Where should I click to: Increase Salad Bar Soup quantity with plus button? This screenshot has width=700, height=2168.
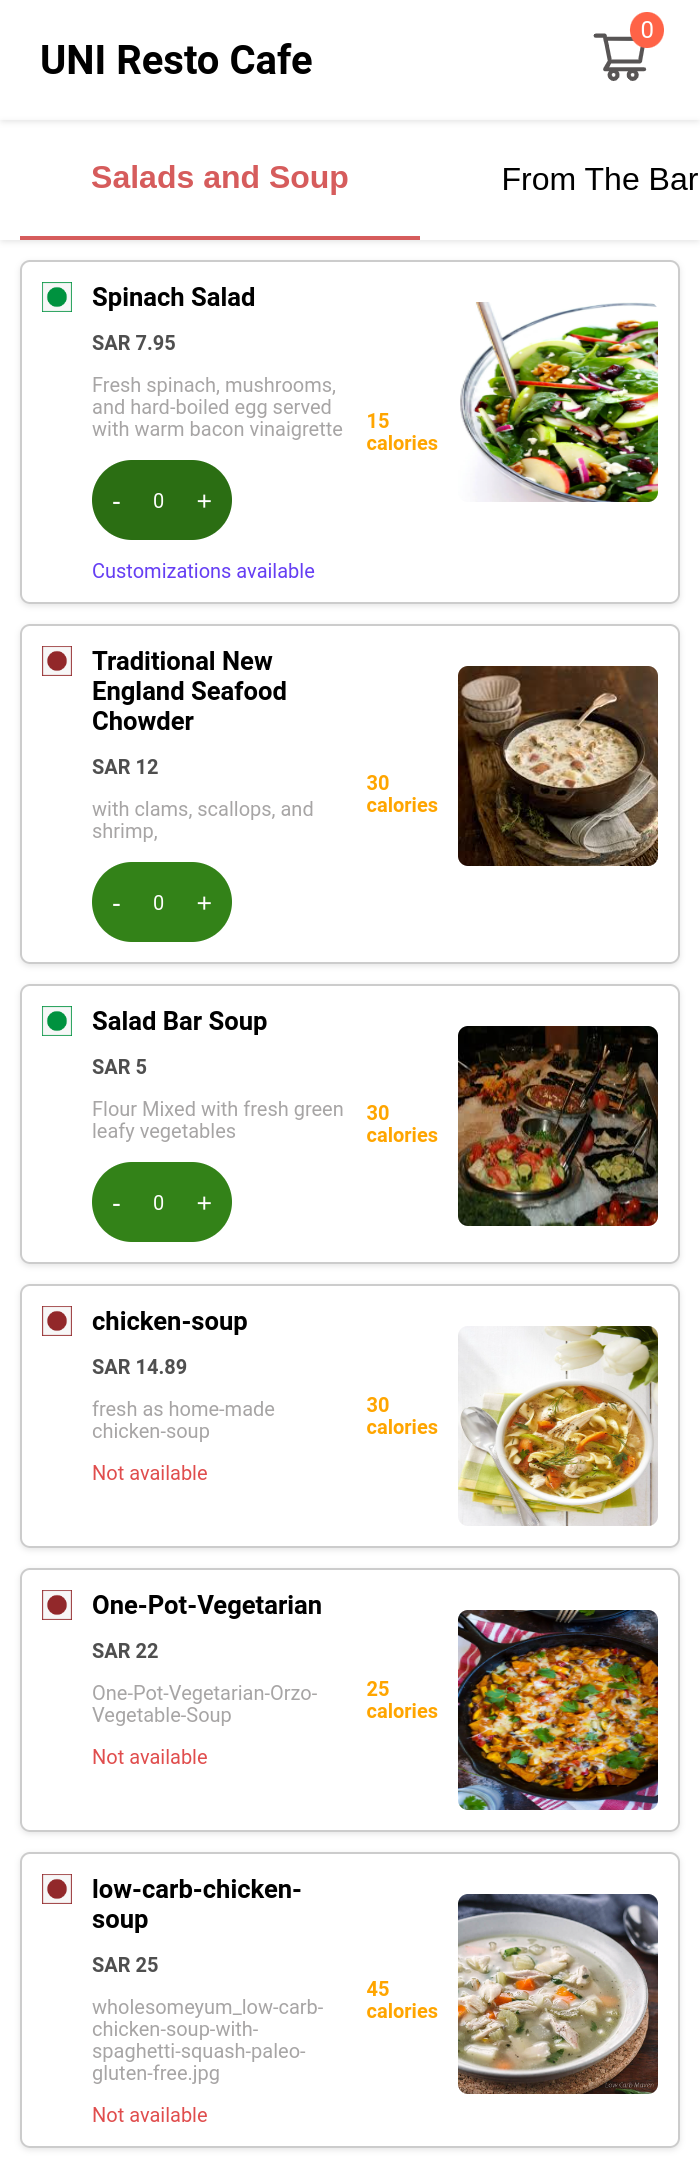click(x=204, y=1202)
